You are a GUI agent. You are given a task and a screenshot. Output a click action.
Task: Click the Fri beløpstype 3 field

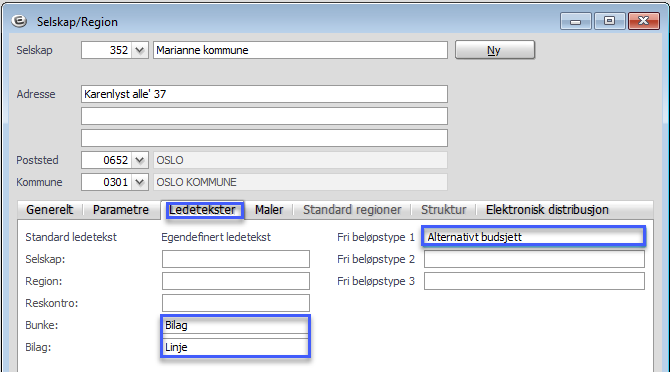534,281
